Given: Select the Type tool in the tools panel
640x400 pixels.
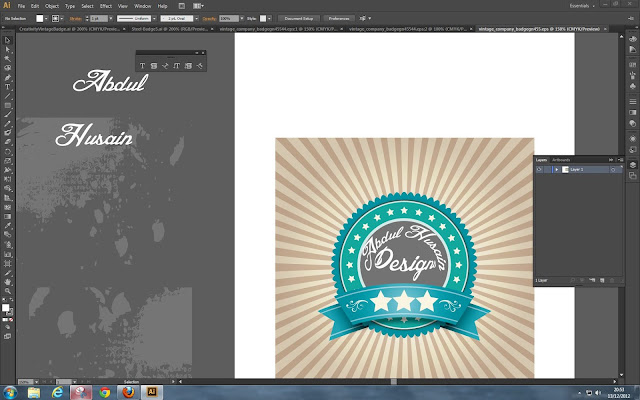Looking at the screenshot, I should pyautogui.click(x=7, y=87).
